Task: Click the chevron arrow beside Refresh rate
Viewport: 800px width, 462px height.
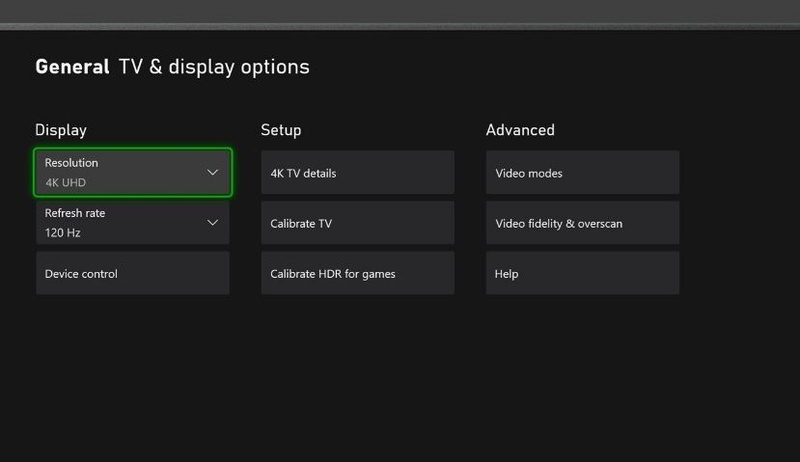Action: coord(212,222)
